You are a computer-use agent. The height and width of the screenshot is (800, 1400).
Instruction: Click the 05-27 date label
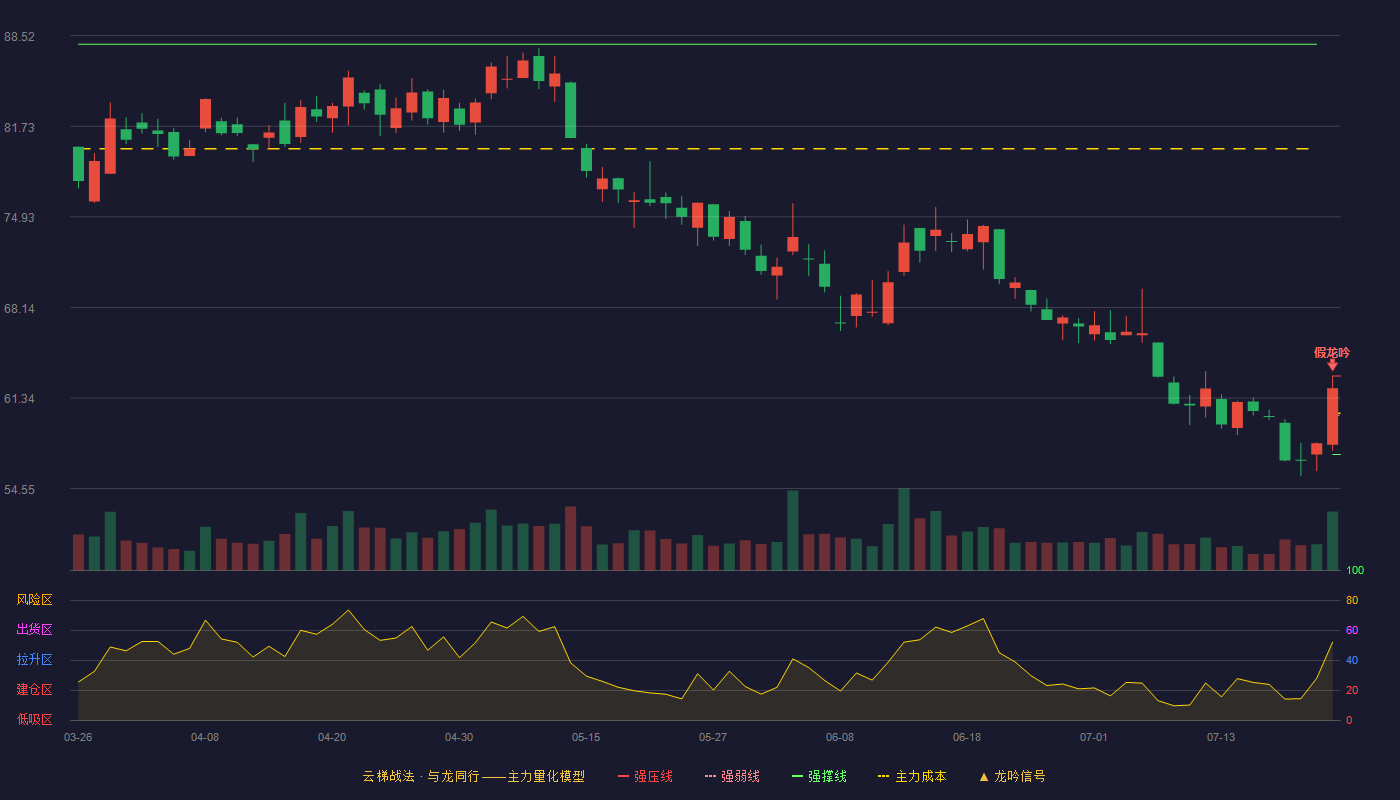pos(713,737)
